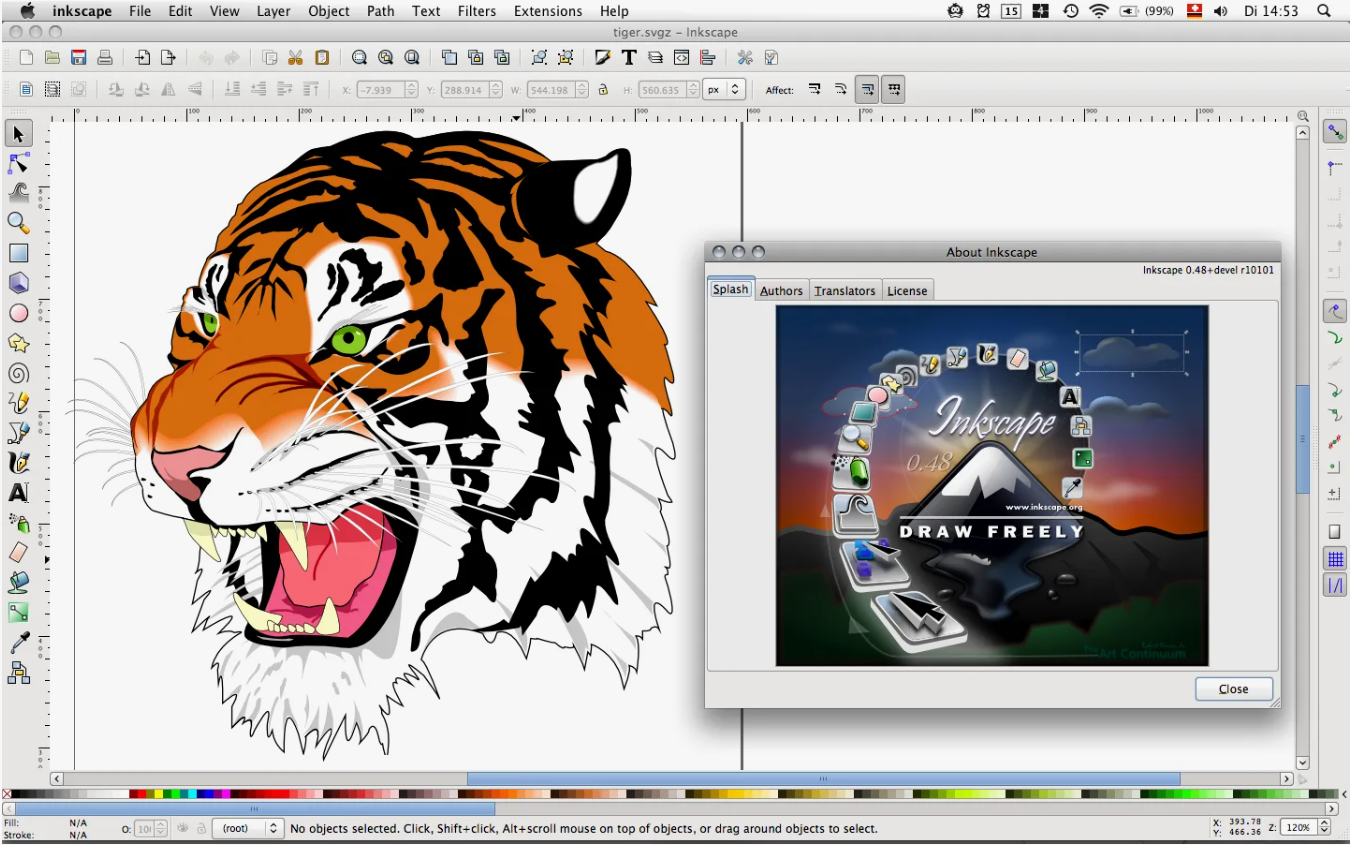Click the volume icon in menu bar

click(1220, 11)
